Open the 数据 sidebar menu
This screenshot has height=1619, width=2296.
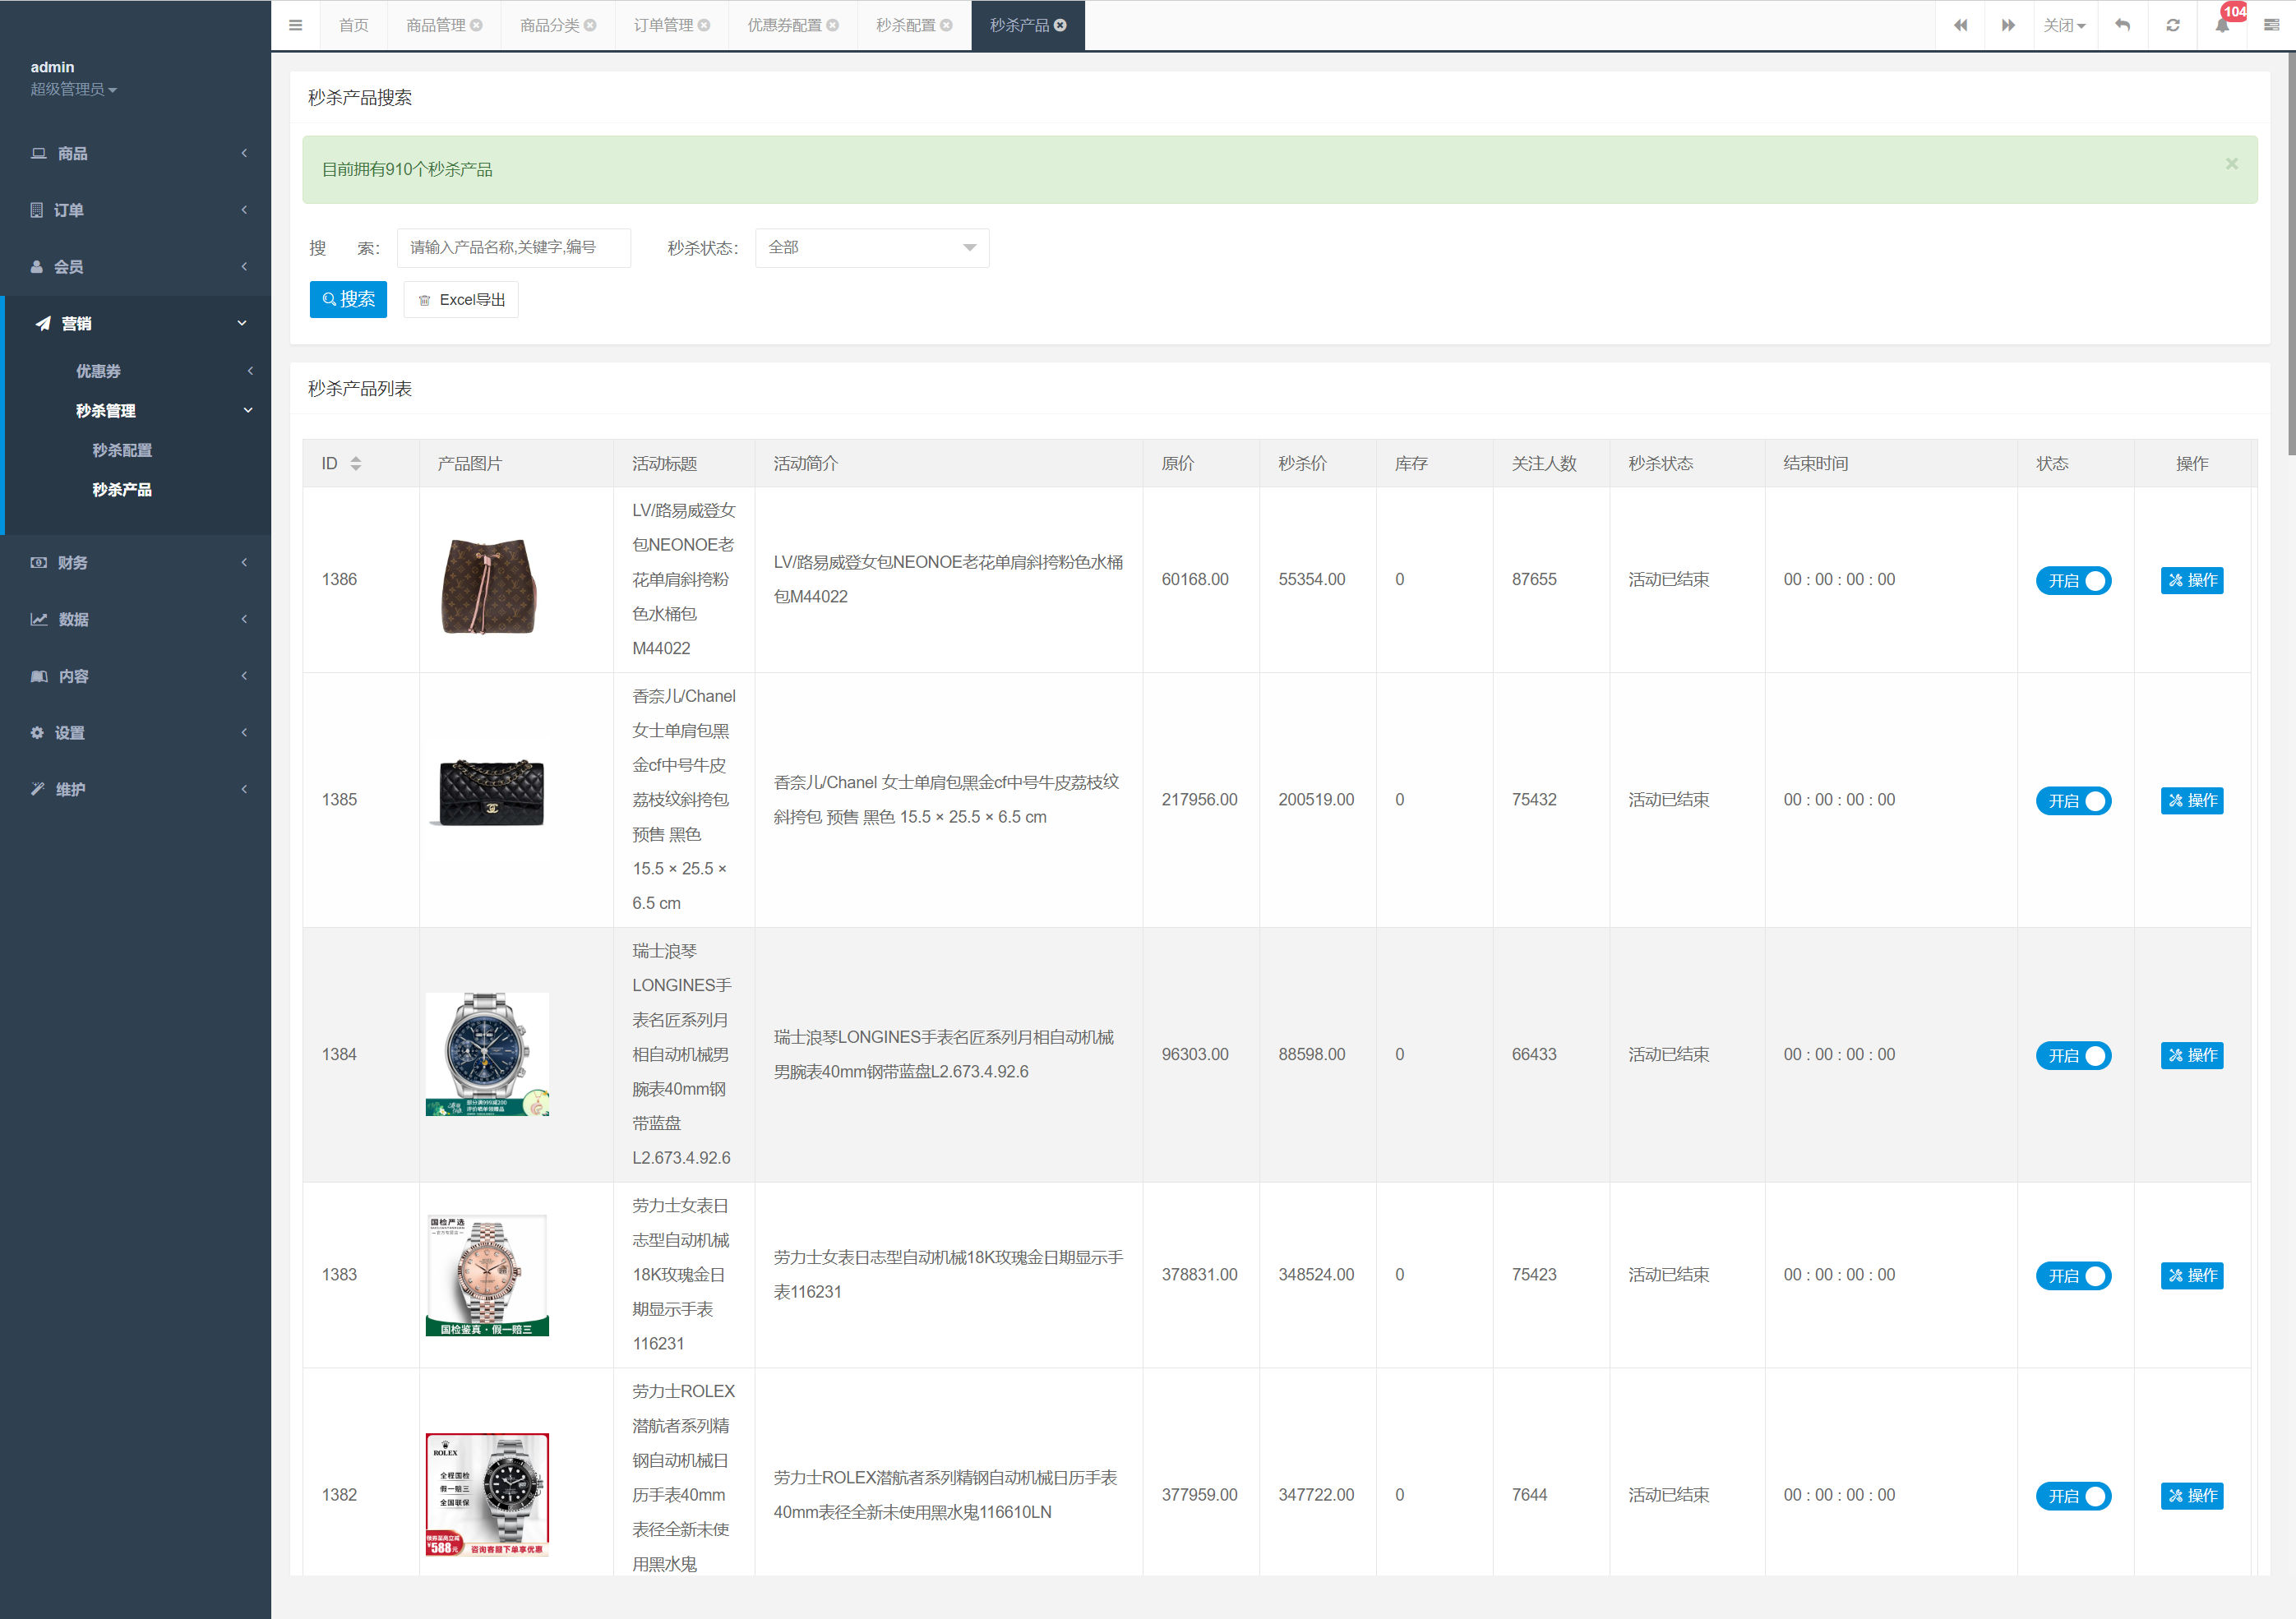click(136, 619)
